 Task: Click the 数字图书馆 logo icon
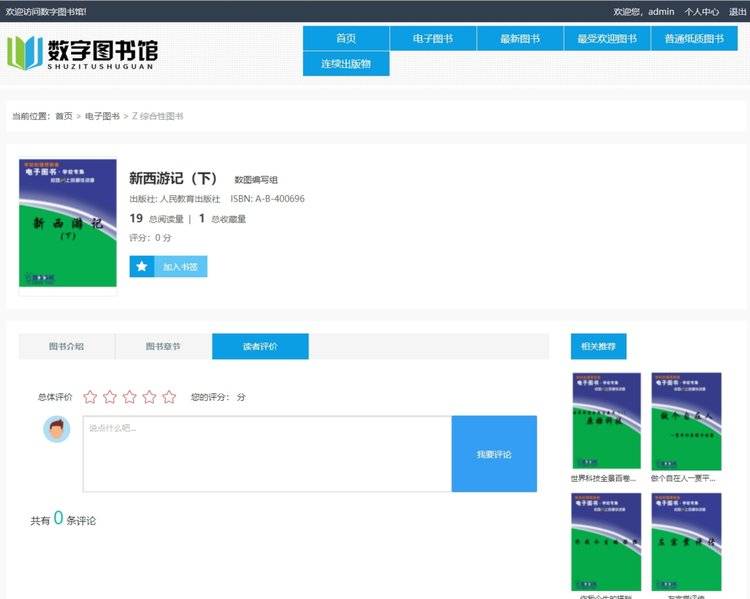[25, 52]
